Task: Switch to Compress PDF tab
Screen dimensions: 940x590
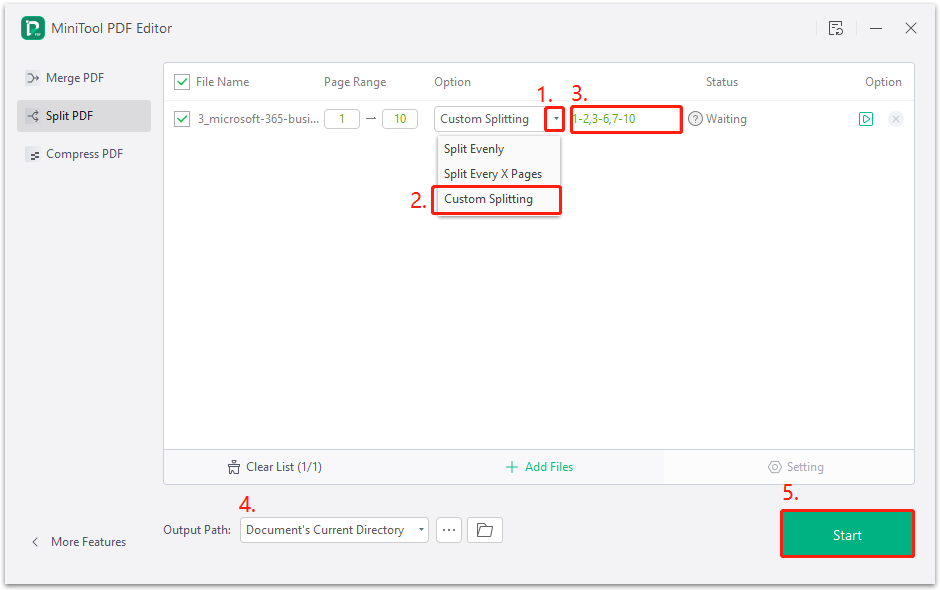Action: tap(84, 154)
